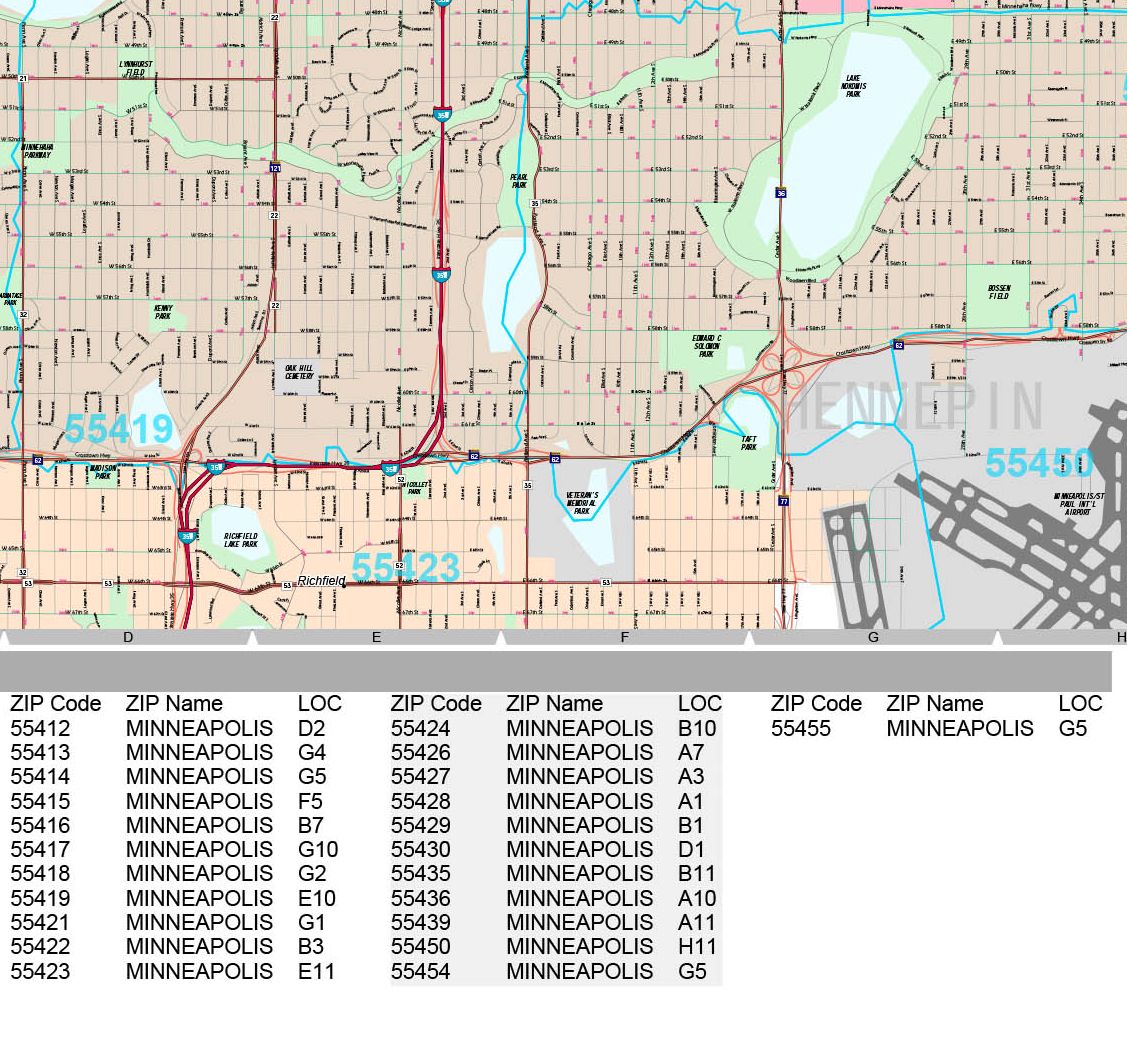Click grid column letter G
Screen dimensions: 1127x1052
point(873,637)
